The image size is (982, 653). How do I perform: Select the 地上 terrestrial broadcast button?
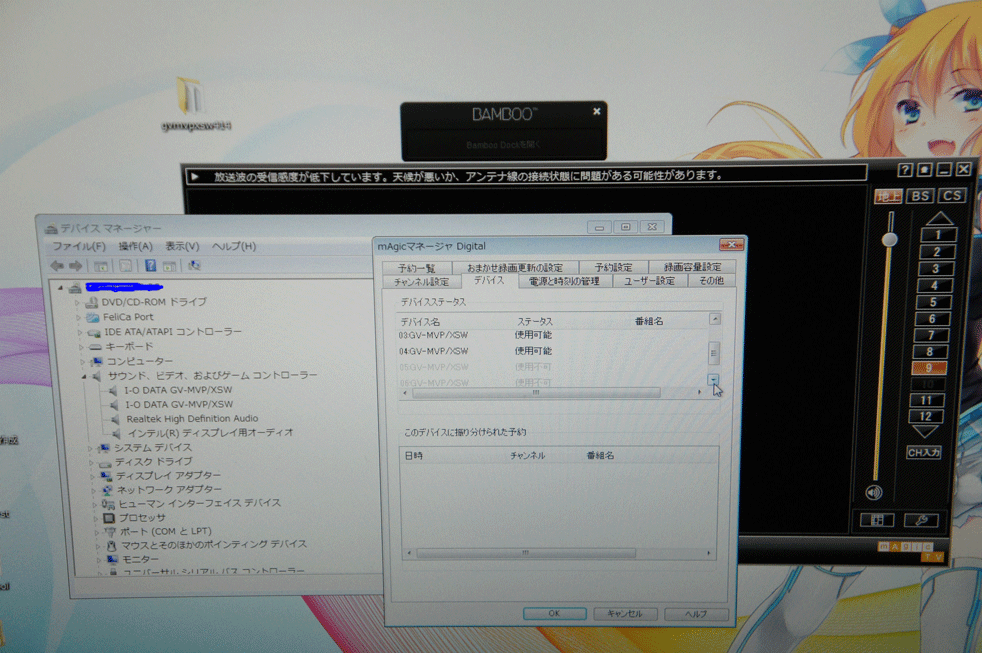click(888, 196)
